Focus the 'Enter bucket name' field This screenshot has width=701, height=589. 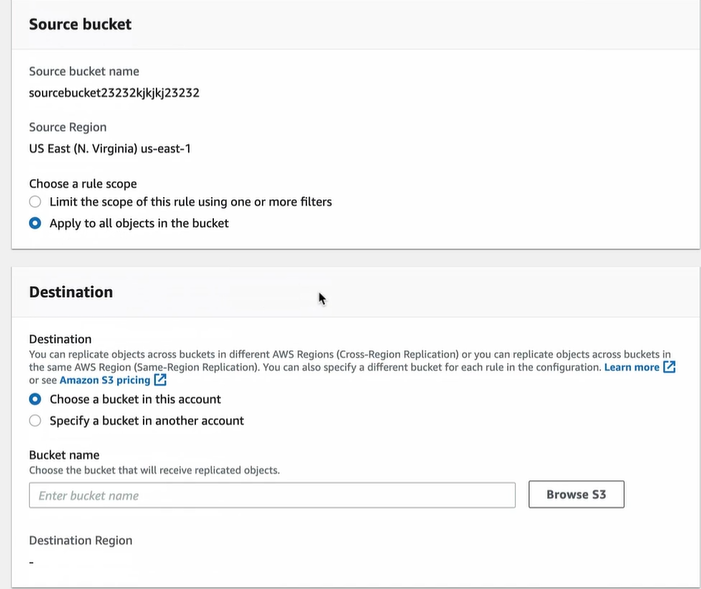(x=272, y=495)
